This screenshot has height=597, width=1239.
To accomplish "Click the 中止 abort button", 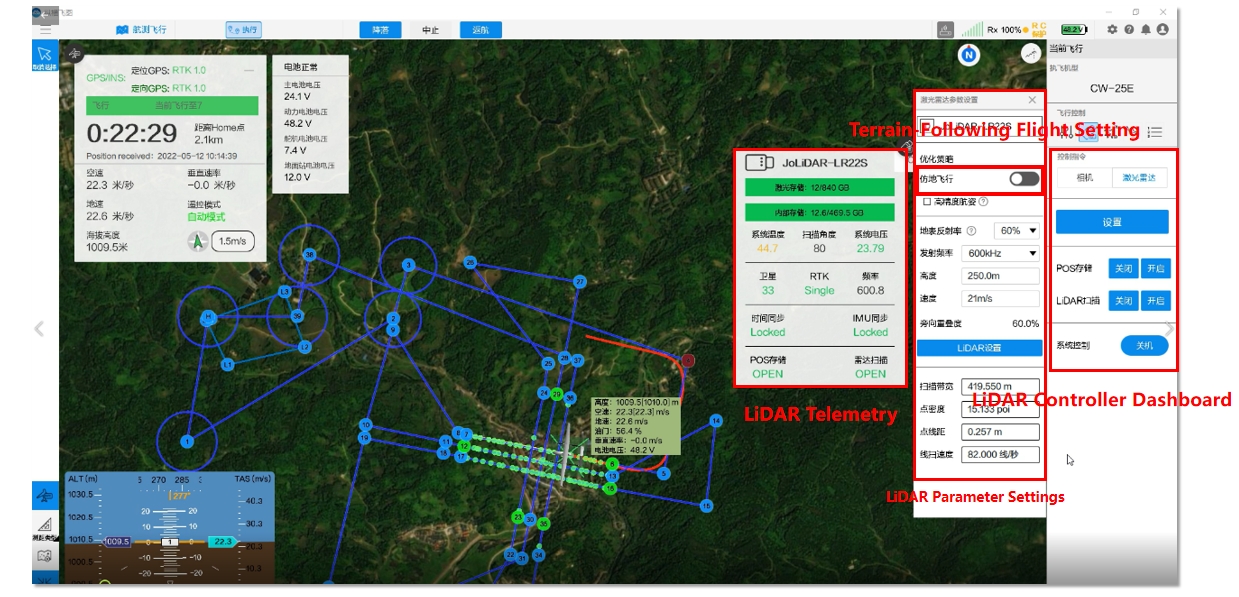I will 431,30.
